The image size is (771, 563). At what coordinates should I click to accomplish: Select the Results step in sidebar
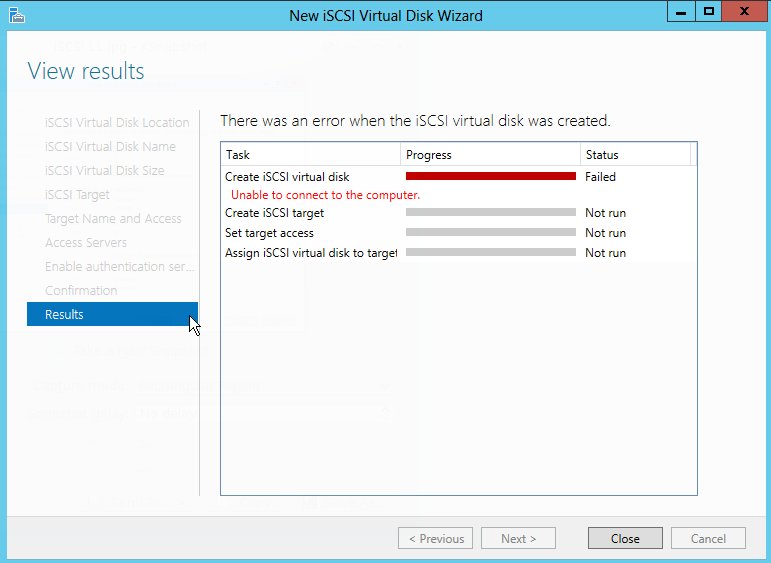112,314
